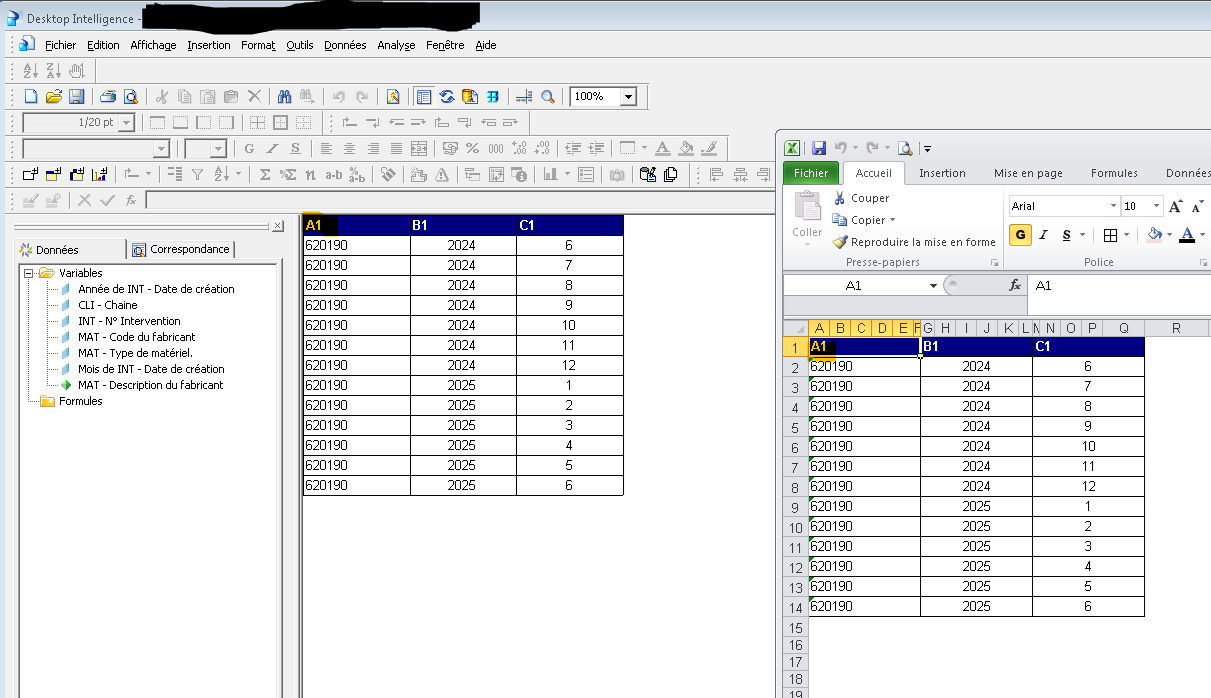The image size is (1211, 698).
Task: Insert a chart using the chart-plus icon
Action: (98, 174)
